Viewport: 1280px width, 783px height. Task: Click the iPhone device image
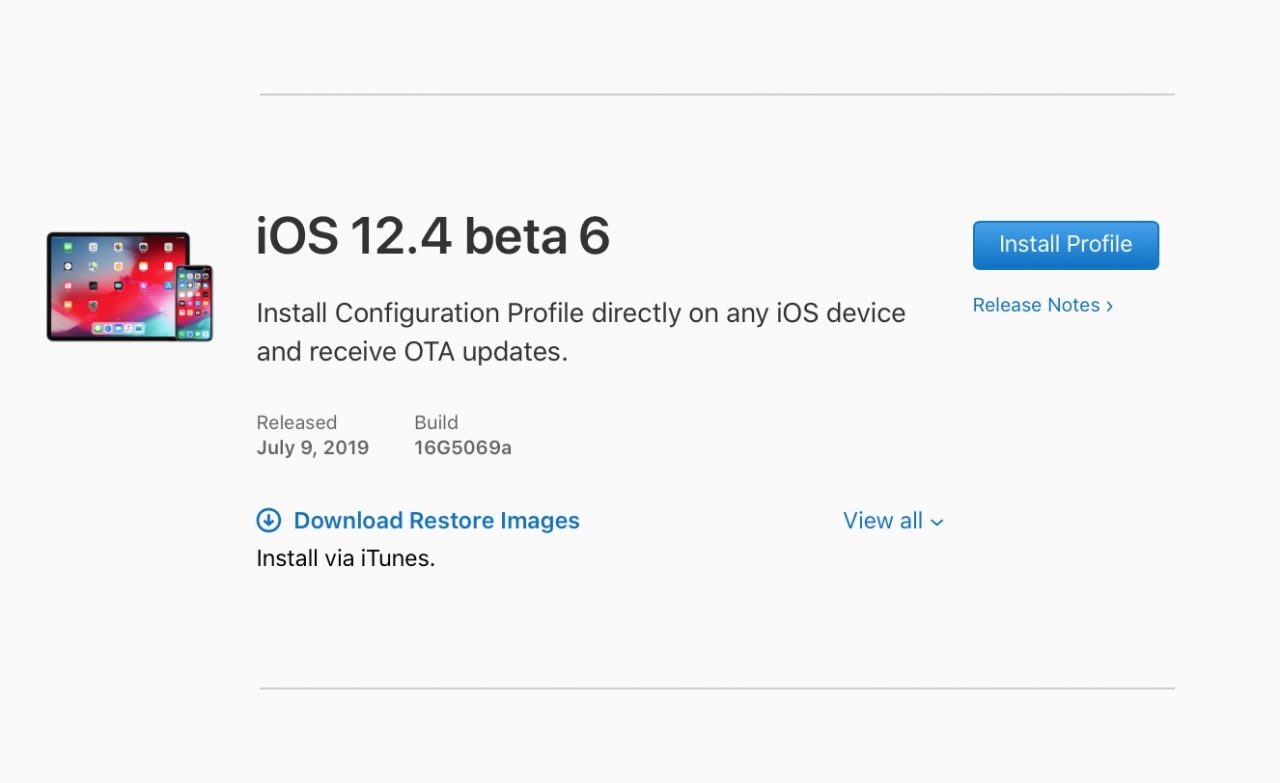click(194, 302)
